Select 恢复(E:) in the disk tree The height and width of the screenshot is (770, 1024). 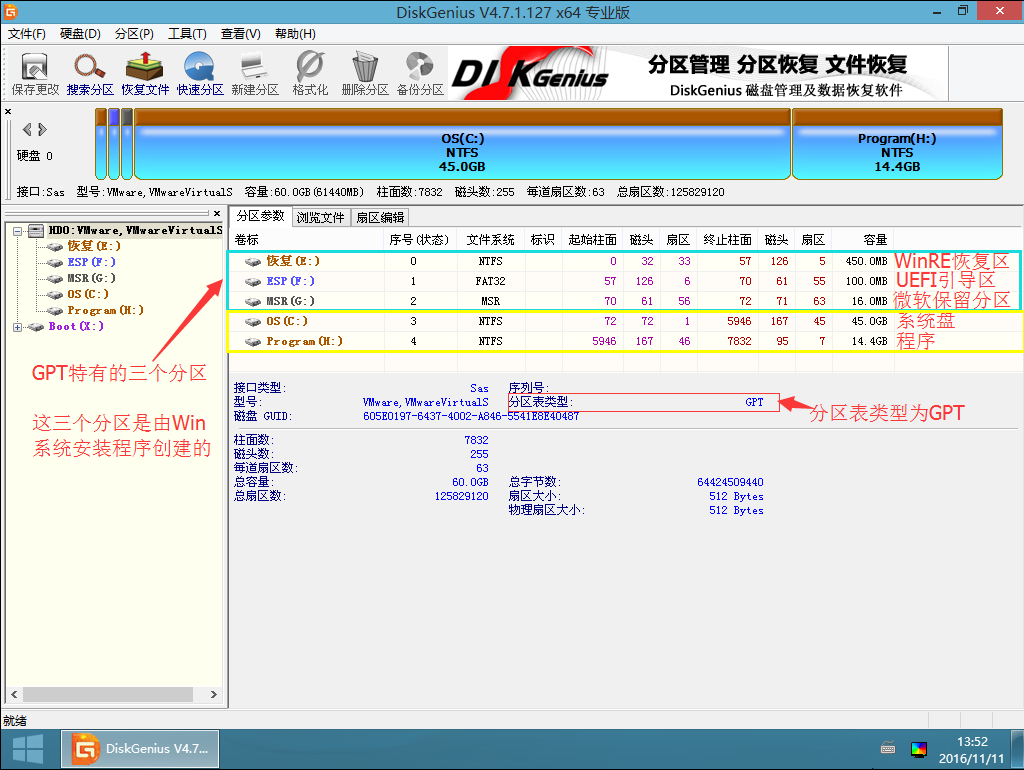(x=94, y=246)
